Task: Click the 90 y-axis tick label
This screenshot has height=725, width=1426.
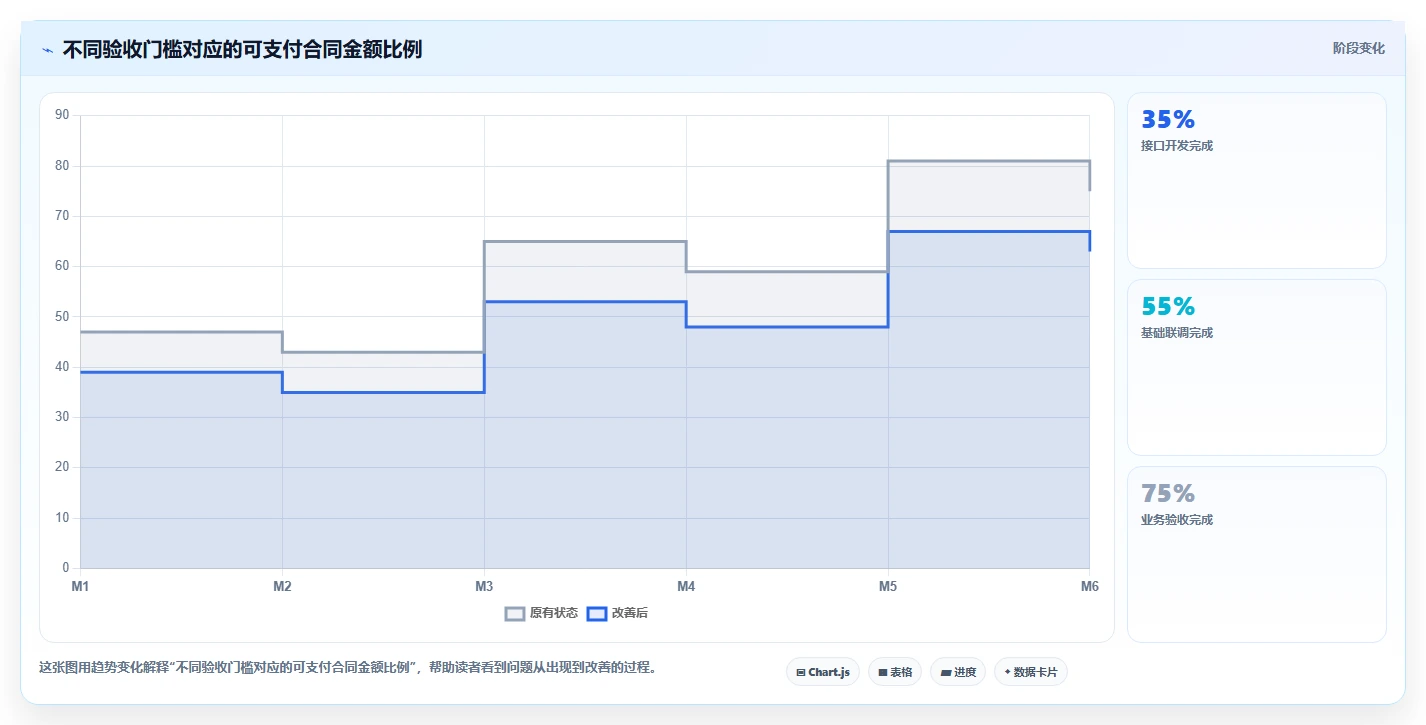Action: click(x=62, y=115)
